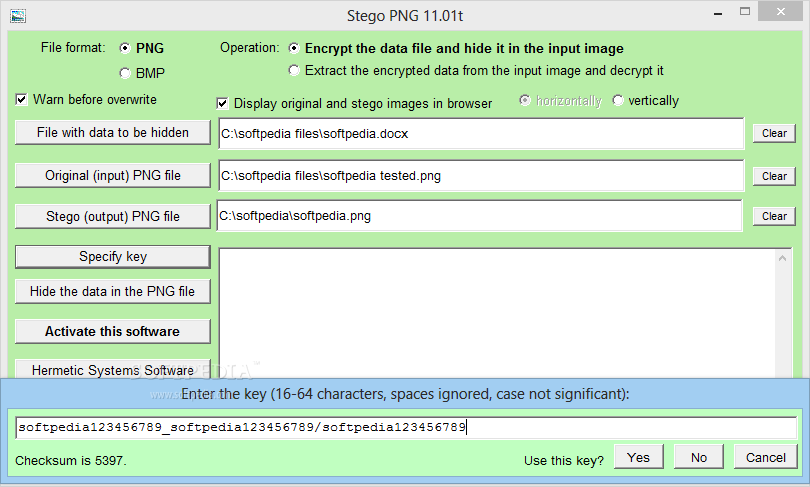
Task: Cancel the key entry dialog
Action: [x=766, y=457]
